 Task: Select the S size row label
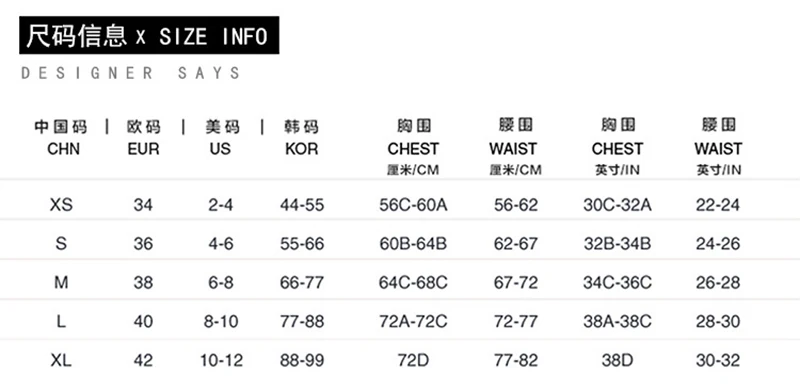click(61, 243)
